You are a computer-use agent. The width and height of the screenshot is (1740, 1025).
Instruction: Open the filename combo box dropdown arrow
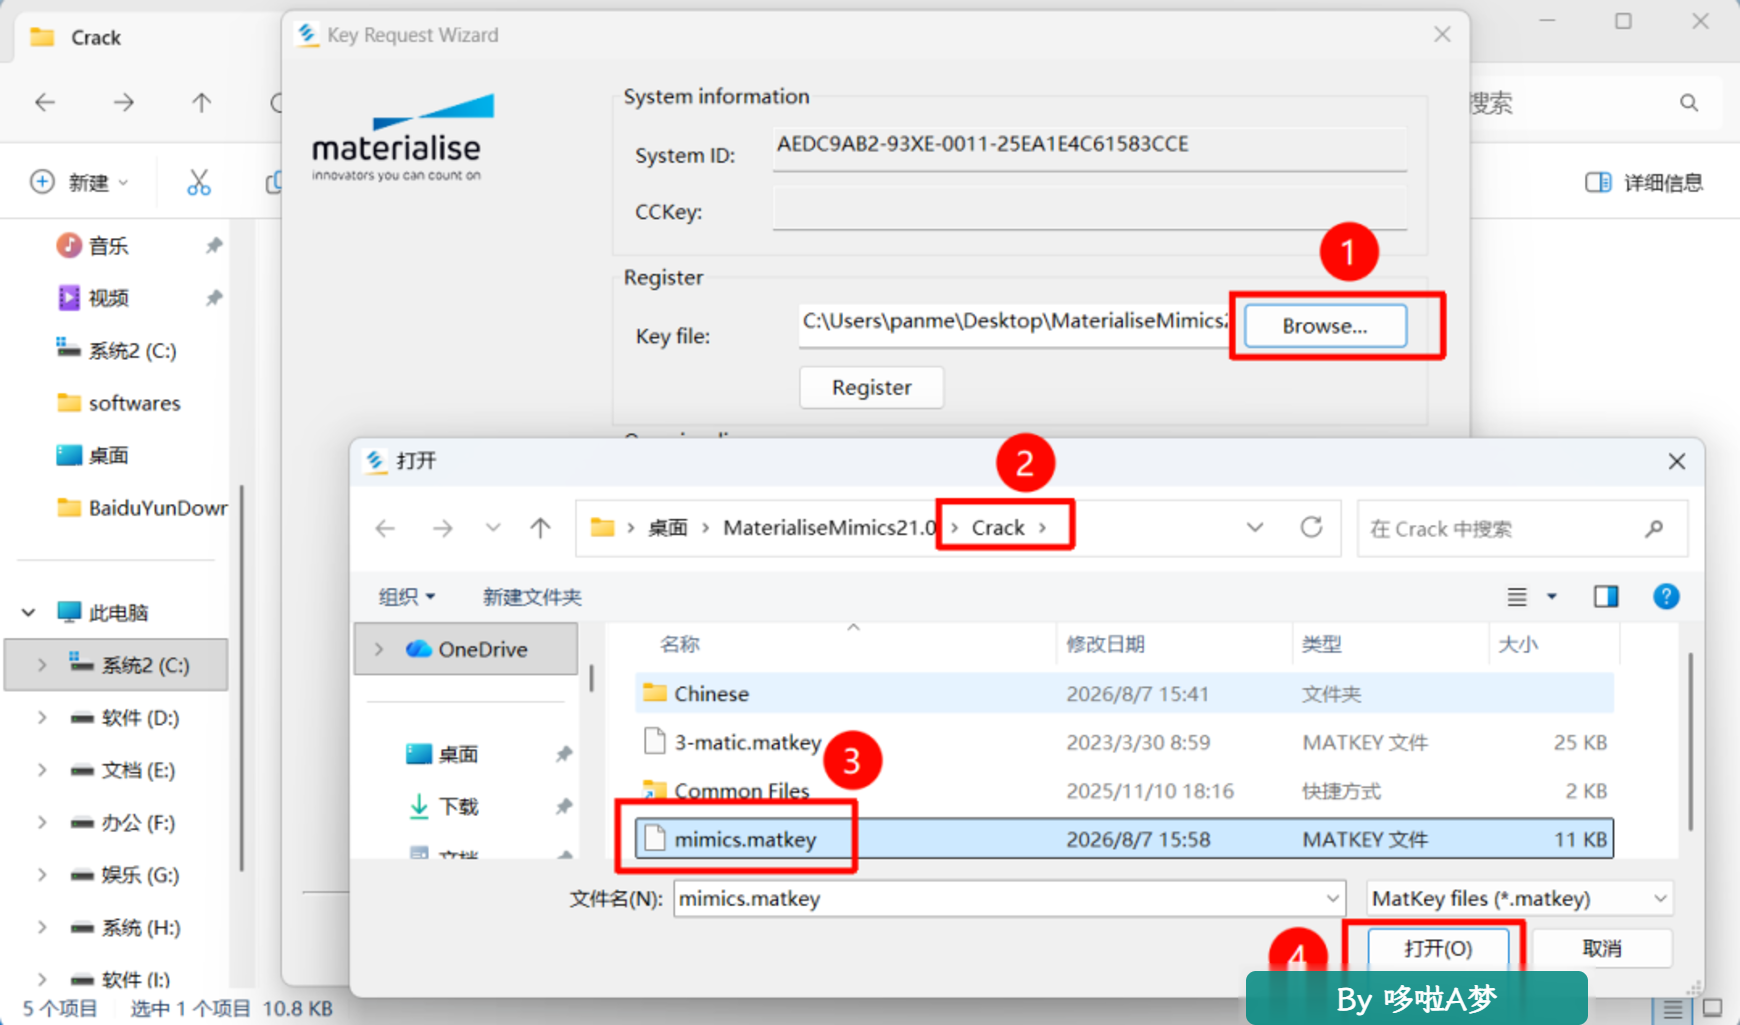[1332, 898]
